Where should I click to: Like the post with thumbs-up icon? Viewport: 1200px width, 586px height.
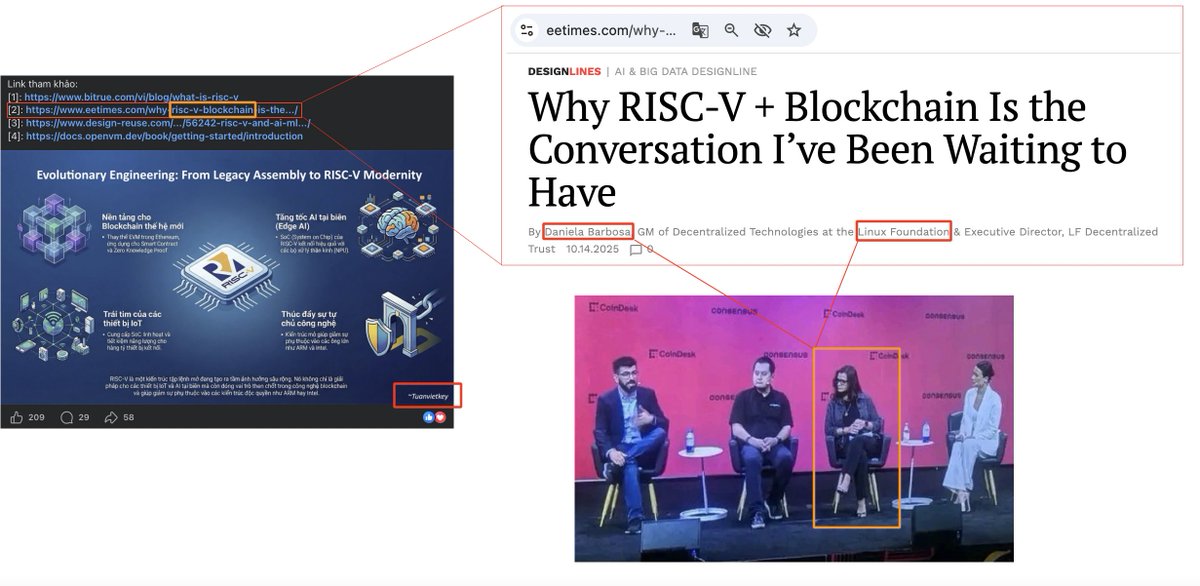click(17, 416)
